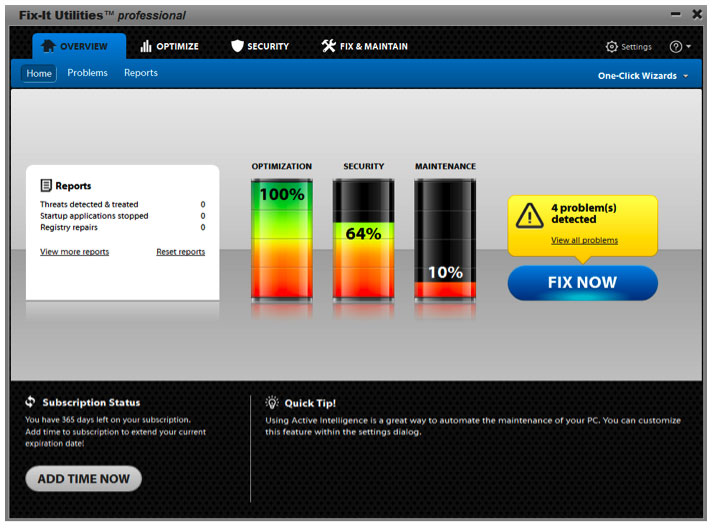Click the 4 problem(s) detected text
716x529 pixels.
pos(584,213)
